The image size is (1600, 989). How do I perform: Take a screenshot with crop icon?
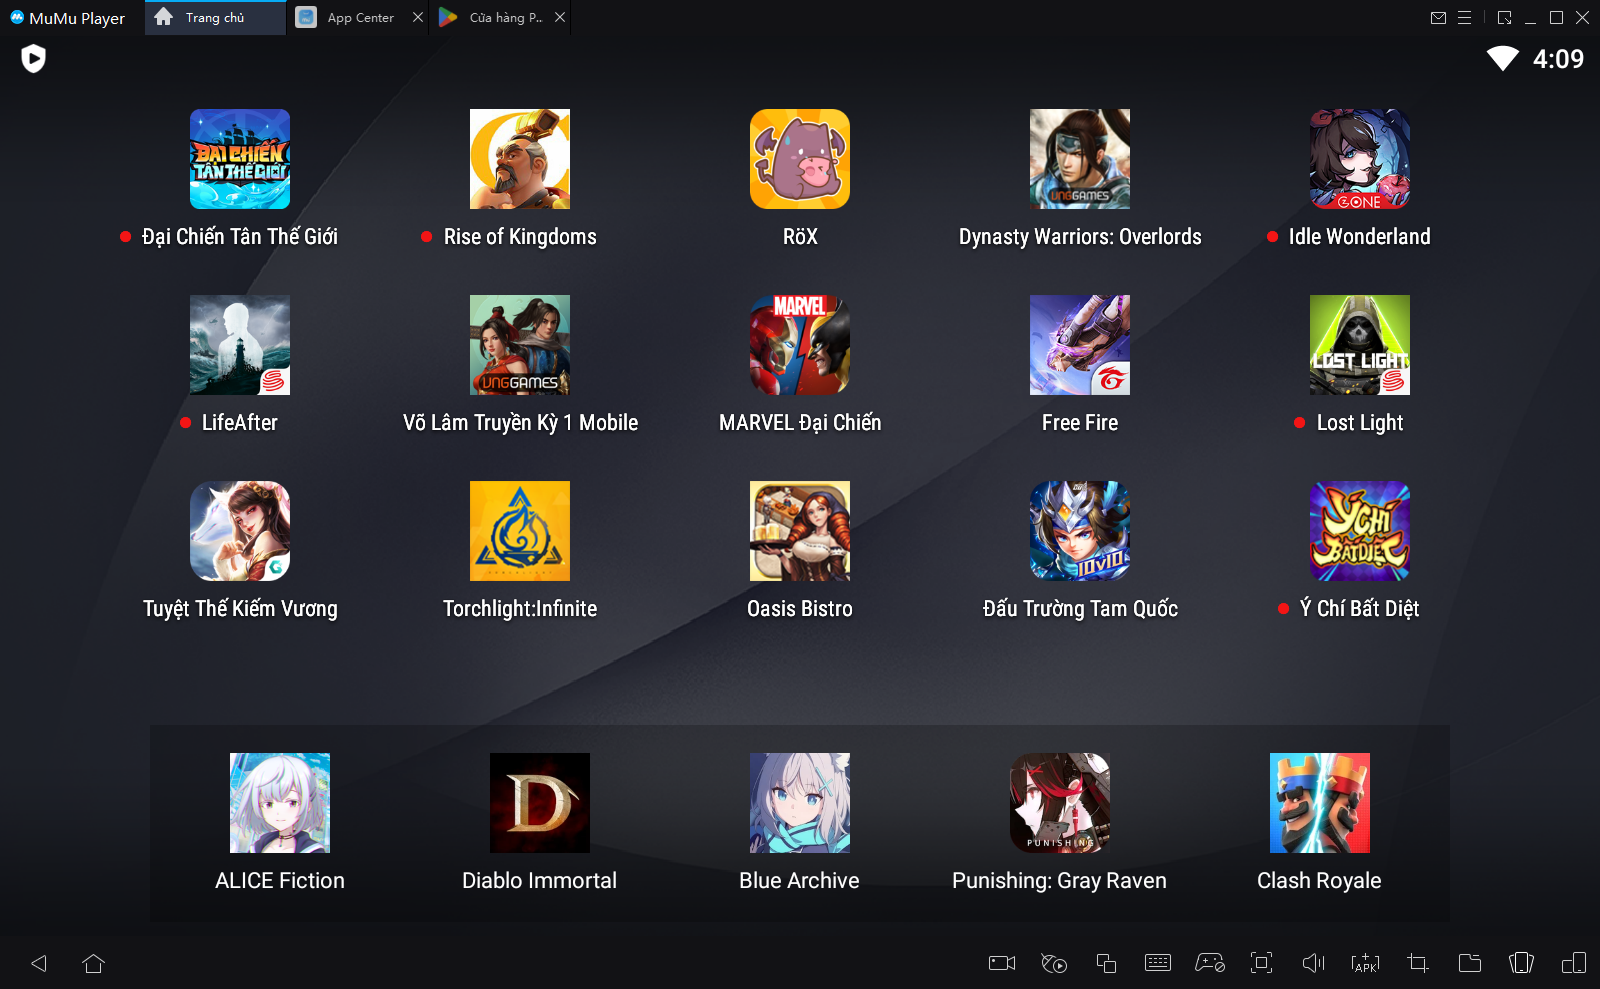coord(1417,963)
